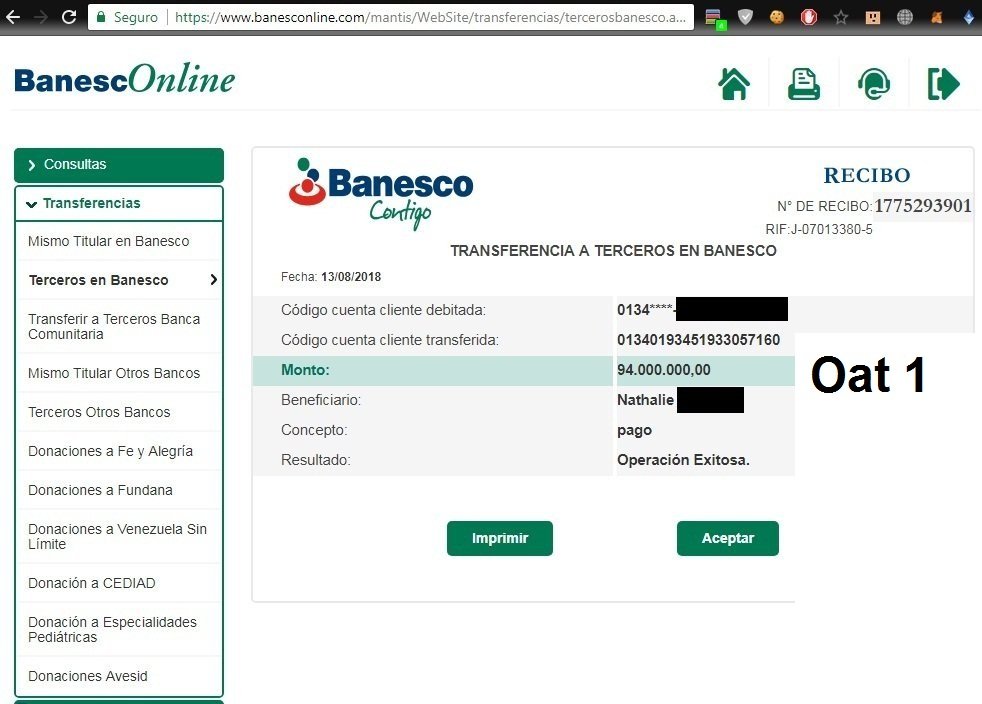Image resolution: width=982 pixels, height=704 pixels.
Task: Open Donaciones a Fundana
Action: [x=100, y=490]
